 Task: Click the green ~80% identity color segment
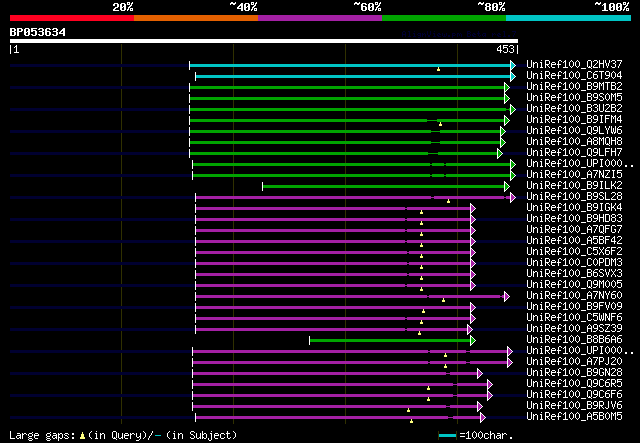pos(444,18)
